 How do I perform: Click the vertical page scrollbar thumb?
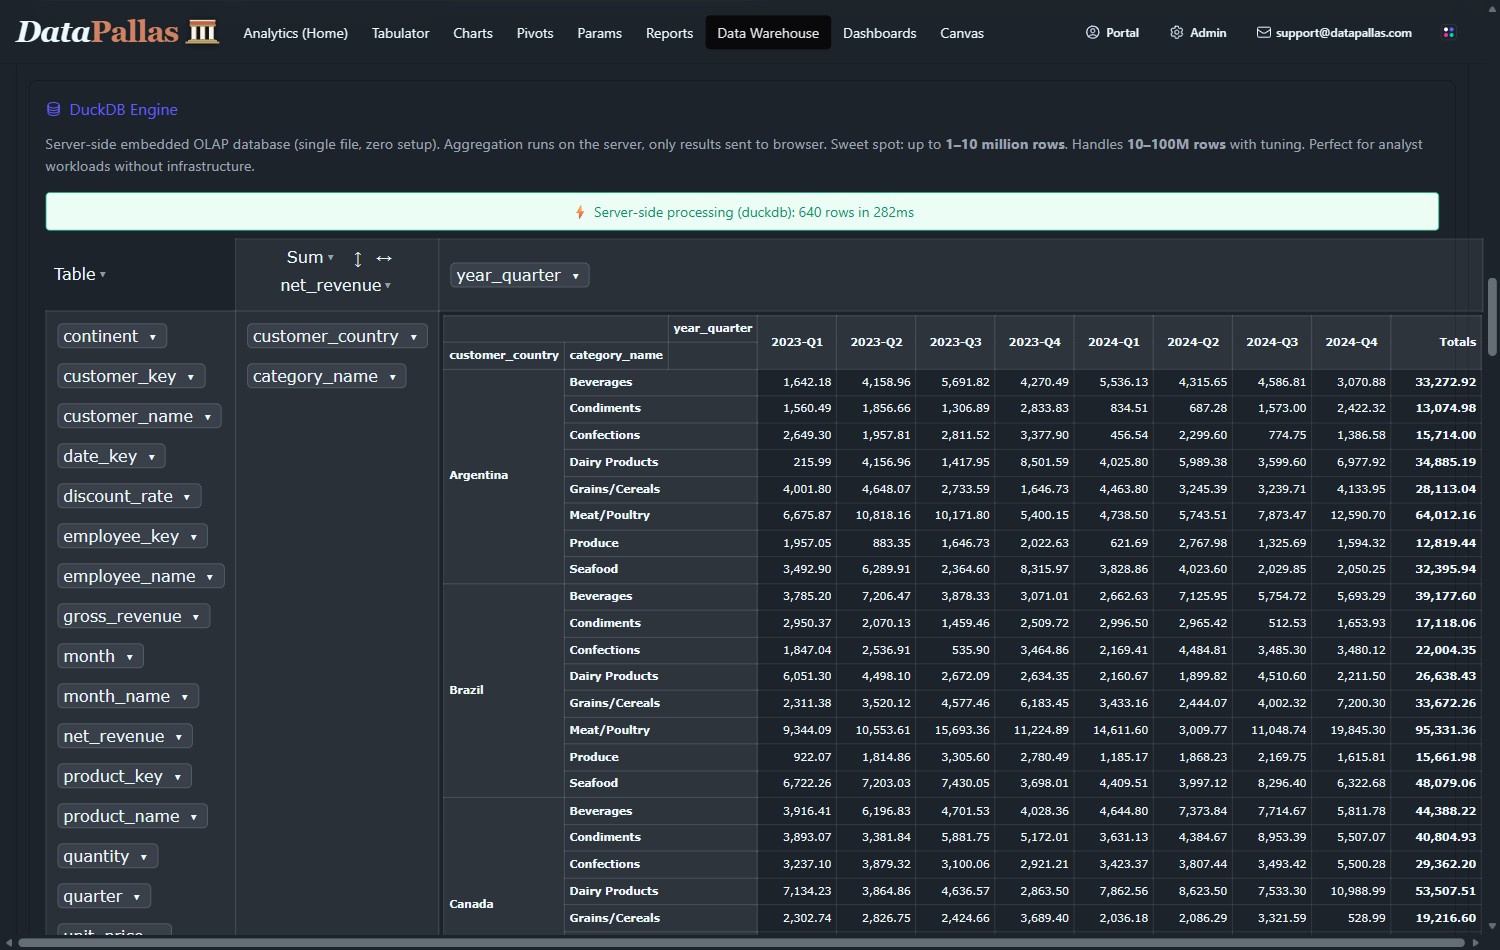[x=1493, y=316]
